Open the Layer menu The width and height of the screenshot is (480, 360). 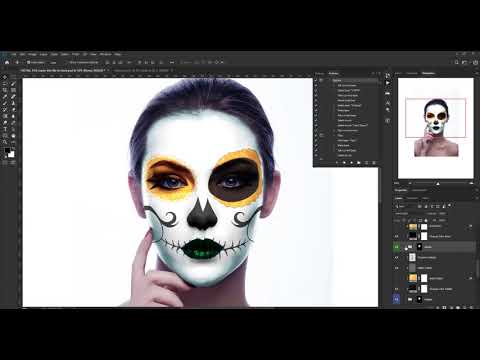coord(44,54)
